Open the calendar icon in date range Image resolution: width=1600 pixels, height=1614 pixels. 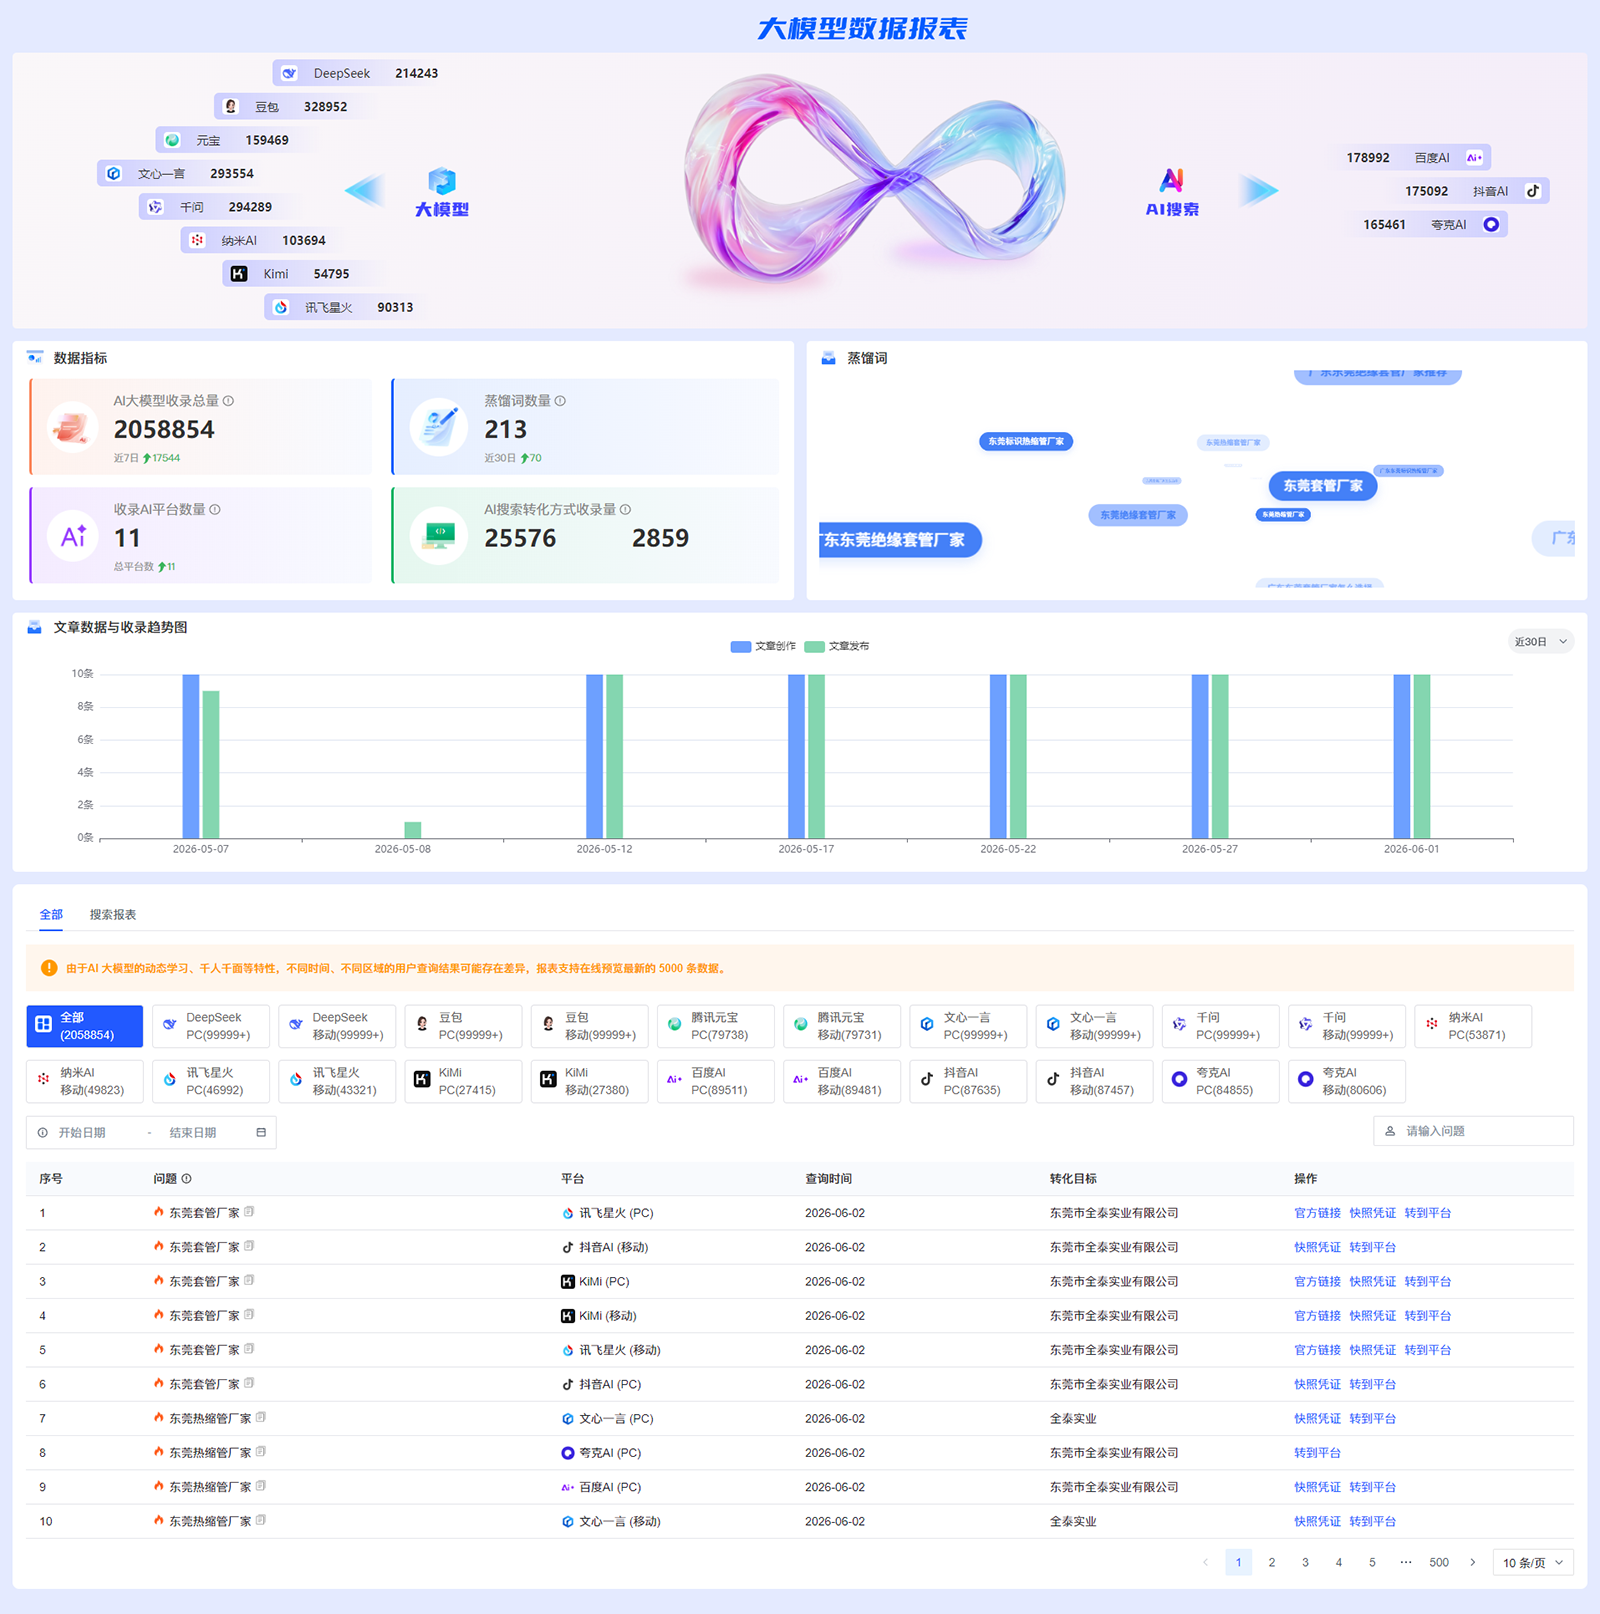[x=261, y=1133]
